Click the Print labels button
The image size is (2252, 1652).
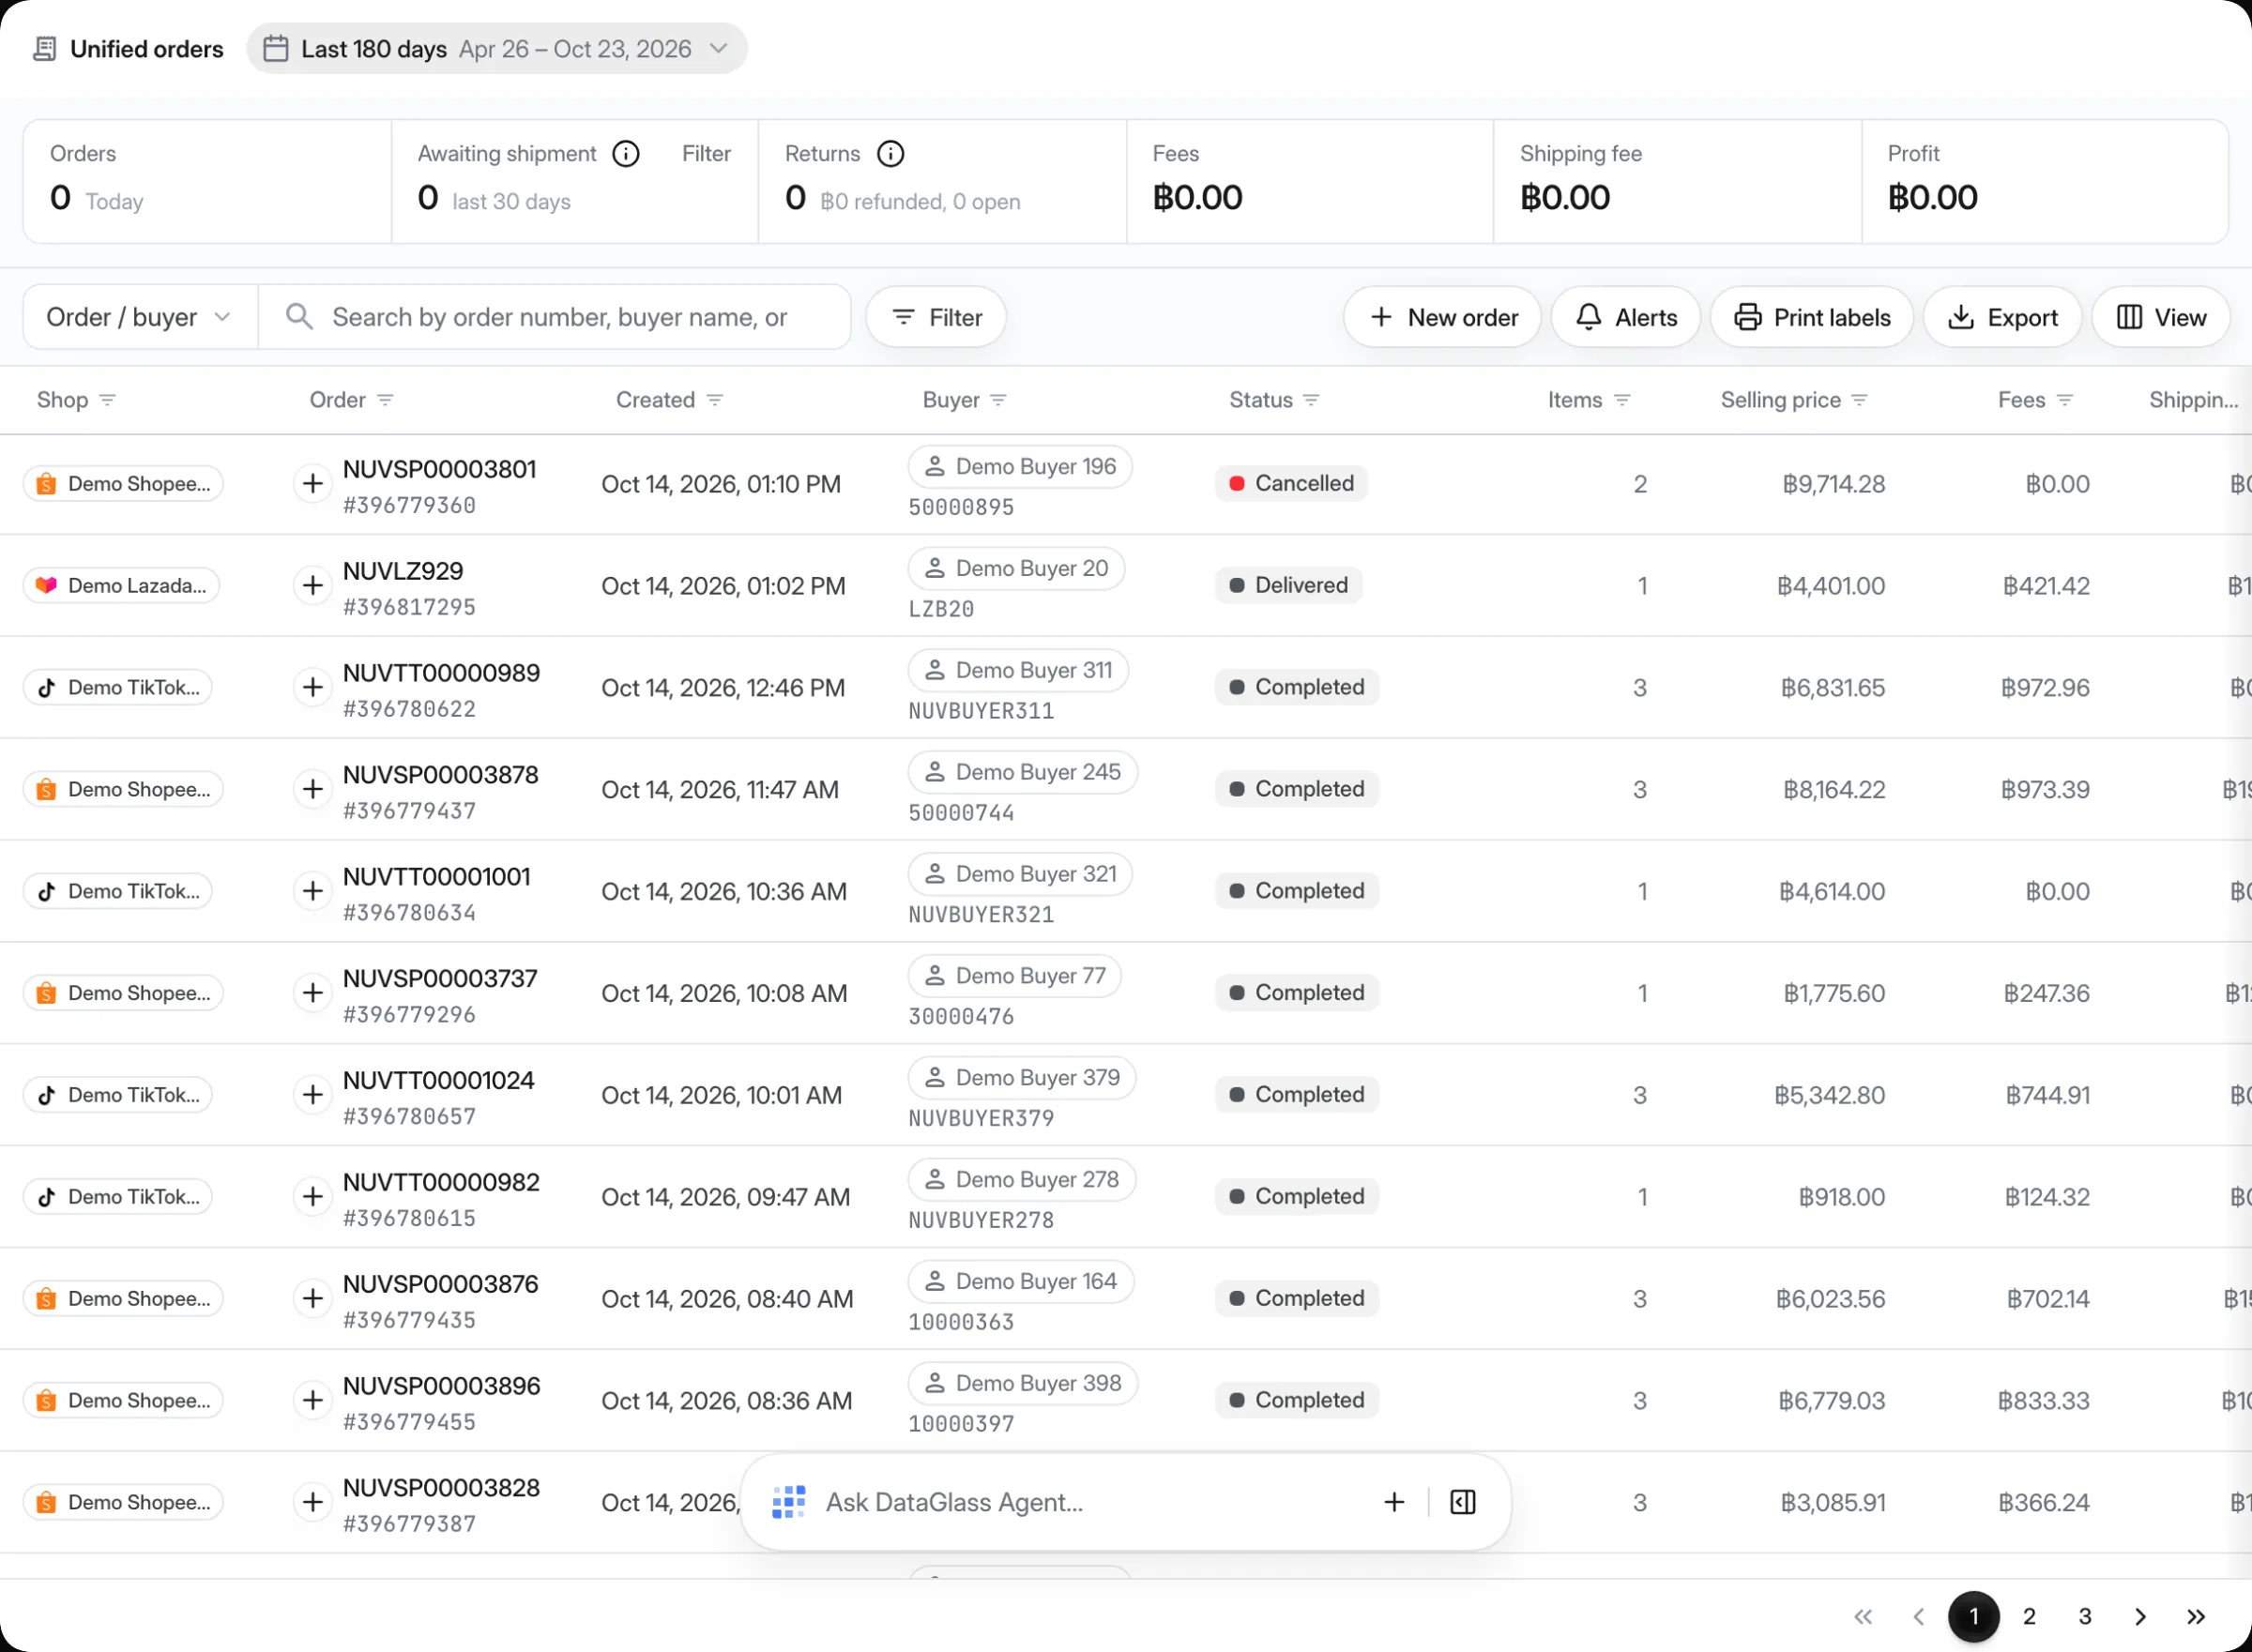(1812, 317)
